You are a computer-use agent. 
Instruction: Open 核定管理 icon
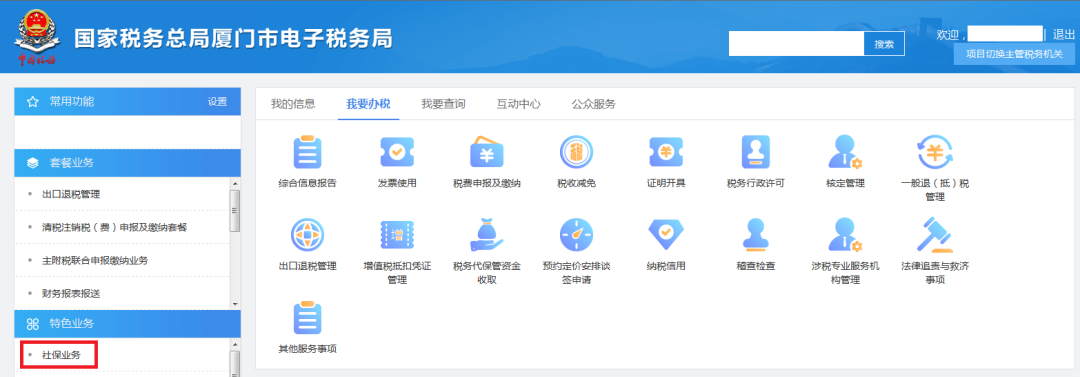pyautogui.click(x=844, y=152)
